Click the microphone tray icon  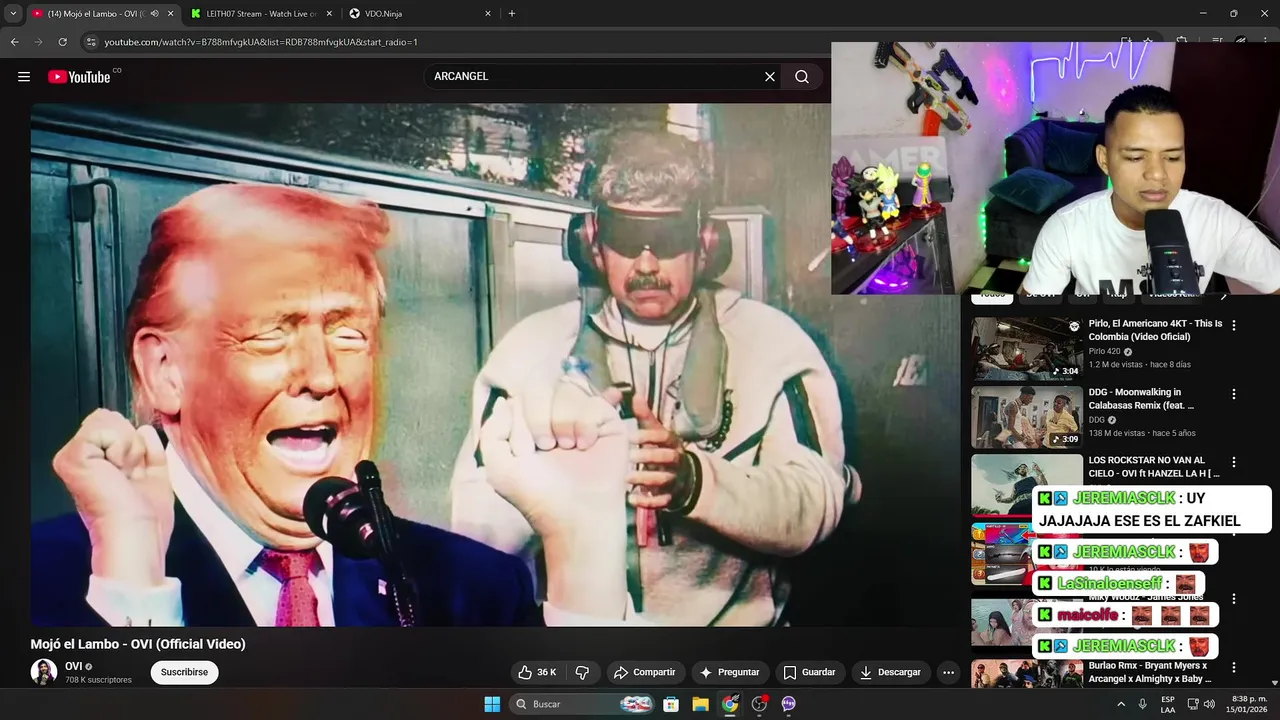click(x=1143, y=704)
